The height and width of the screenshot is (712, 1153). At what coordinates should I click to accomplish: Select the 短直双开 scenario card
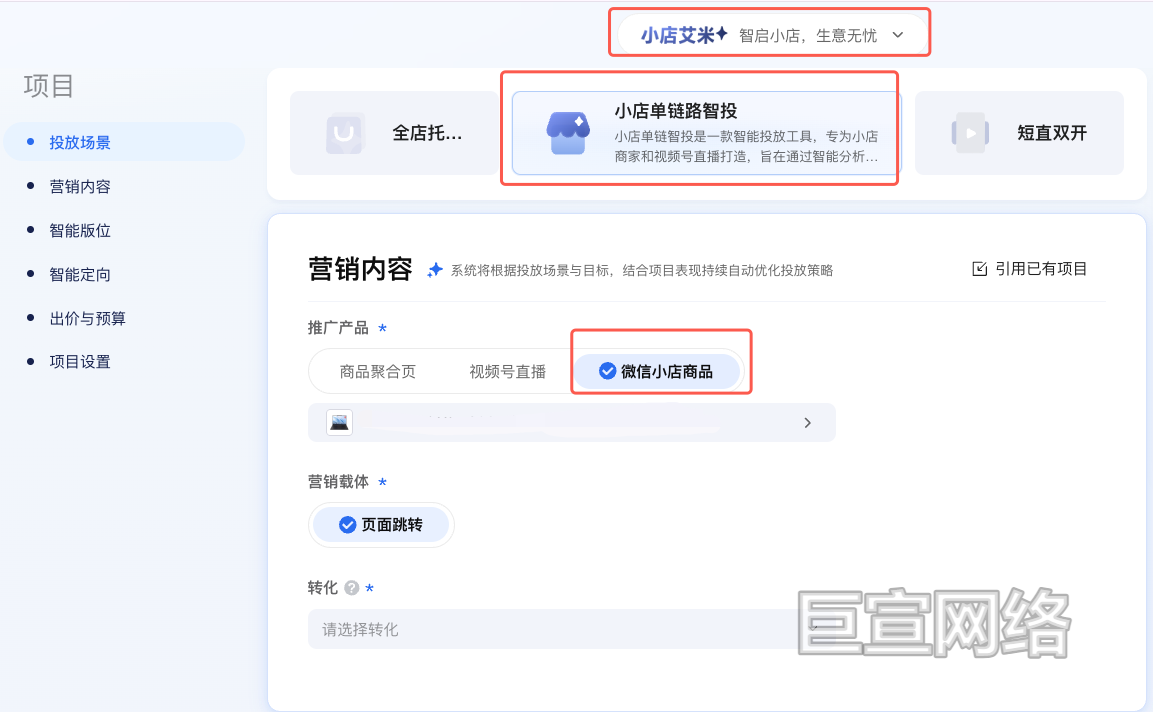tap(1019, 133)
